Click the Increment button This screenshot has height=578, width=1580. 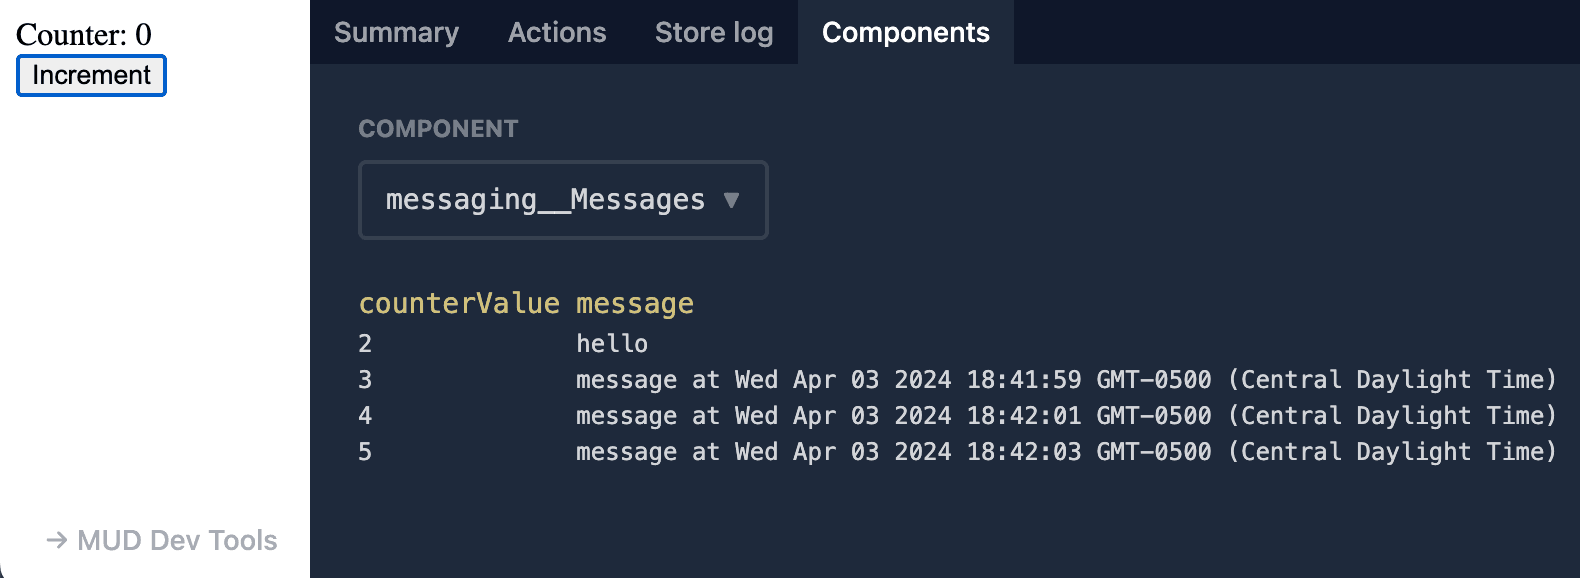pos(91,75)
